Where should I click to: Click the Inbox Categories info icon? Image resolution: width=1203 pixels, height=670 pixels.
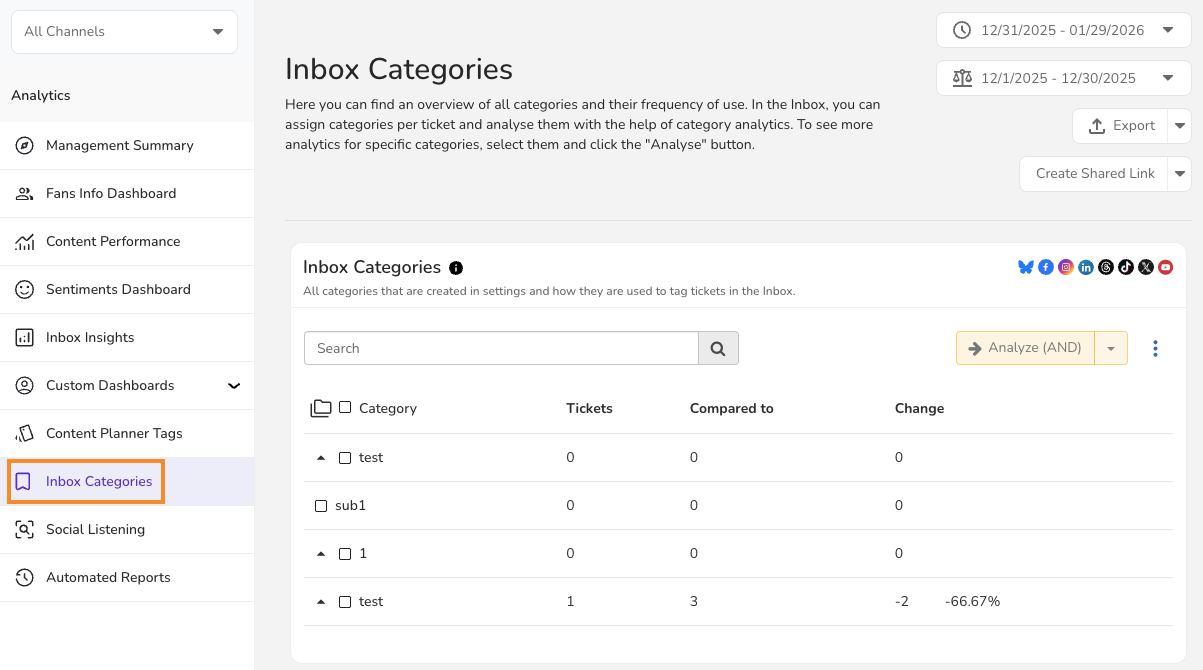coord(456,268)
